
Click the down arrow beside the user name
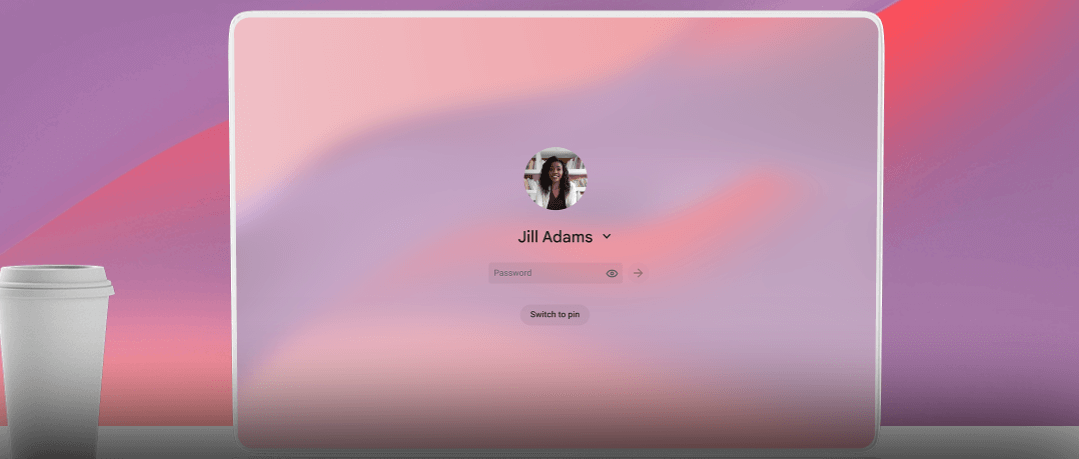point(607,237)
